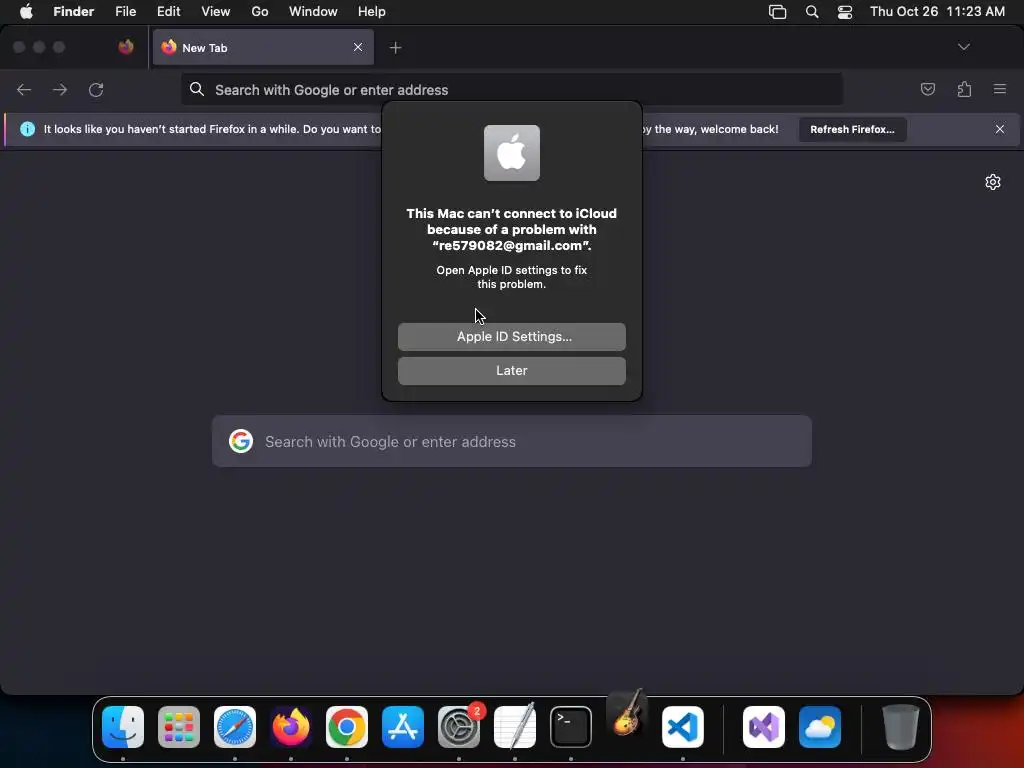This screenshot has height=768, width=1024.
Task: Close the New Tab tab
Action: [x=358, y=47]
